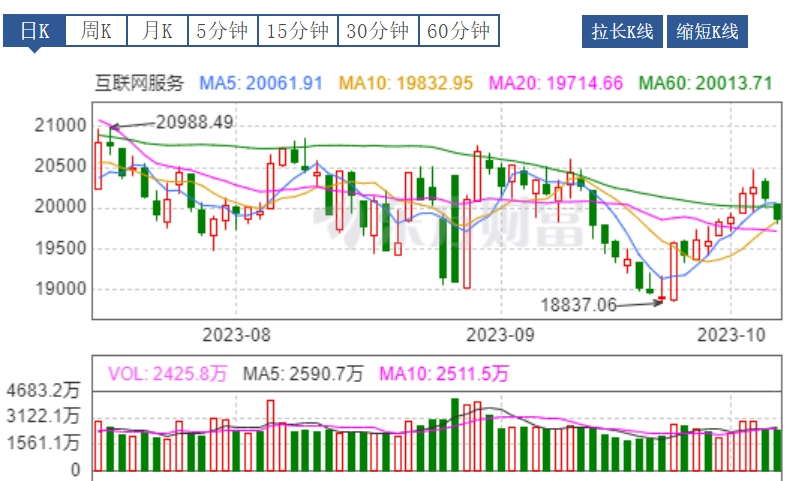Image resolution: width=787 pixels, height=481 pixels.
Task: Click the MA5 legend value label
Action: pos(261,84)
